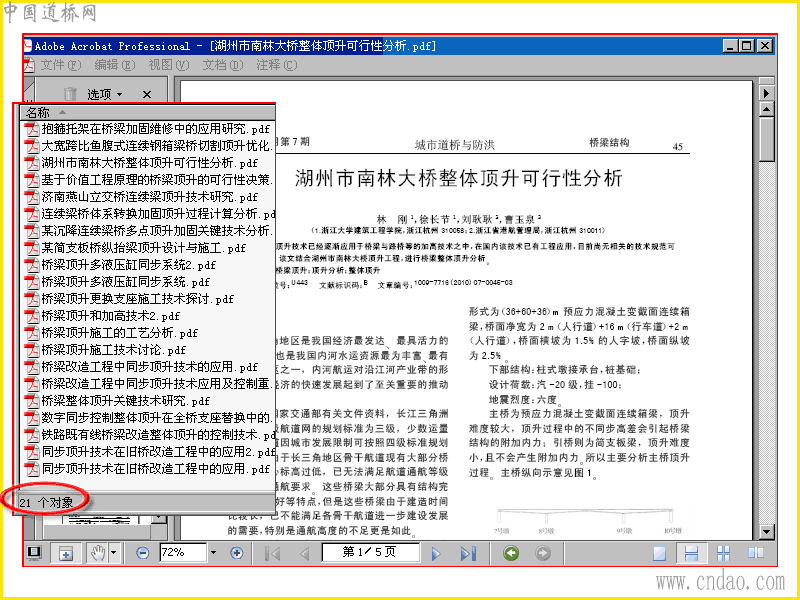Enable continuous page layout view
800x600 pixels.
(691, 554)
